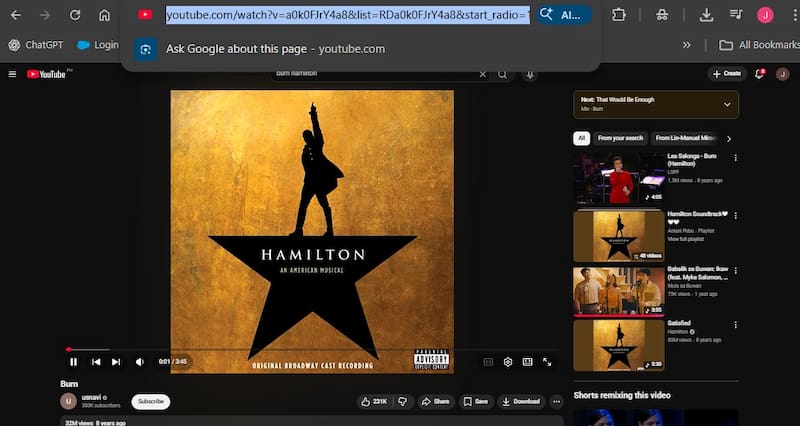This screenshot has height=426, width=800.
Task: Open the YouTube account avatar menu
Action: pos(783,74)
